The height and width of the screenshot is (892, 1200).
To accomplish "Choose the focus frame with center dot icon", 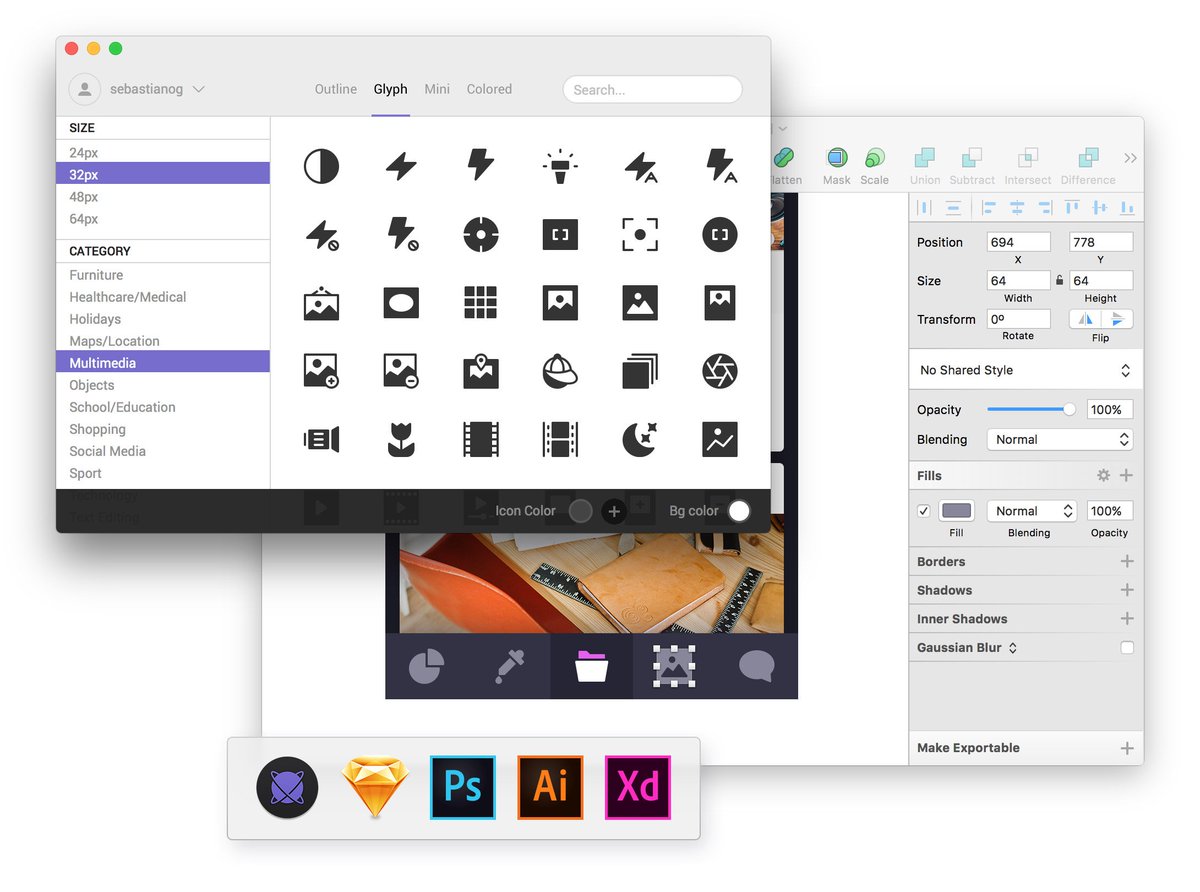I will (640, 235).
